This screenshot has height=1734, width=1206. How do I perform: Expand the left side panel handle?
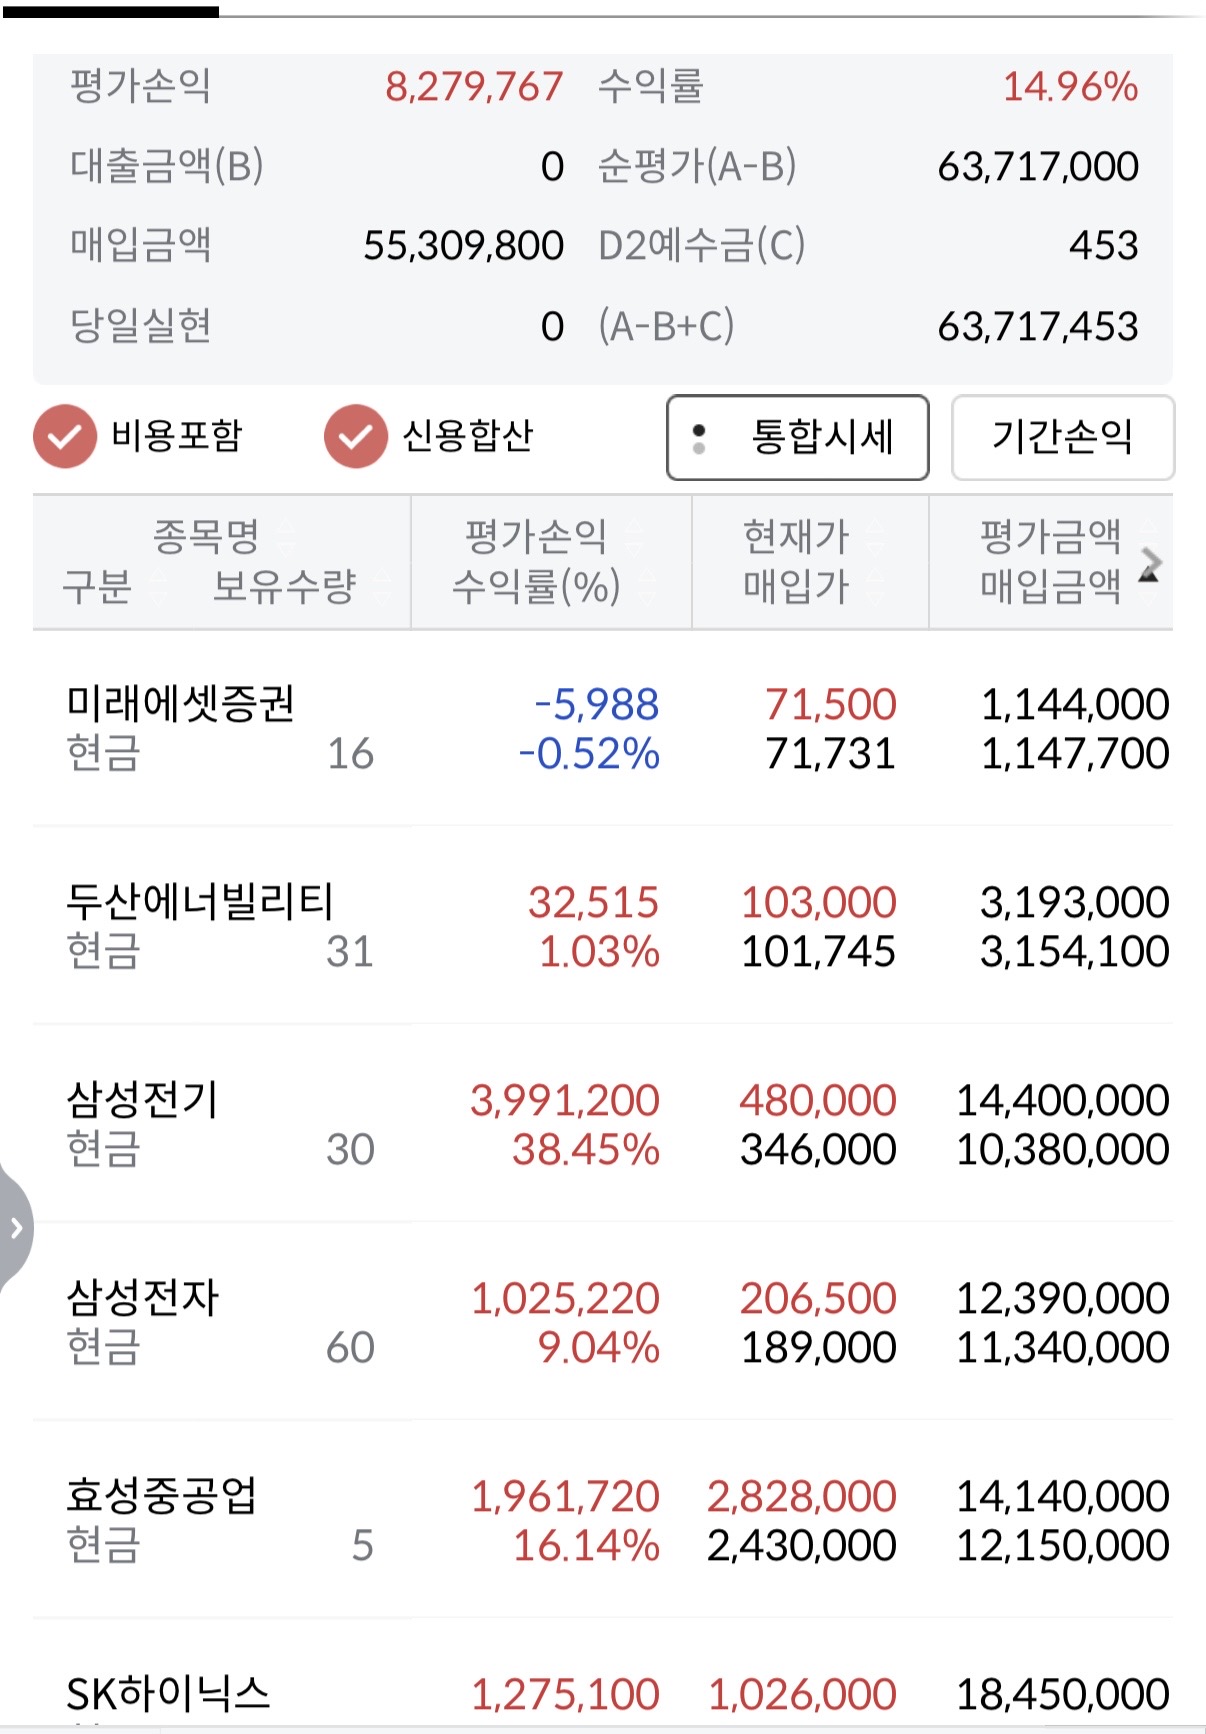point(15,1227)
